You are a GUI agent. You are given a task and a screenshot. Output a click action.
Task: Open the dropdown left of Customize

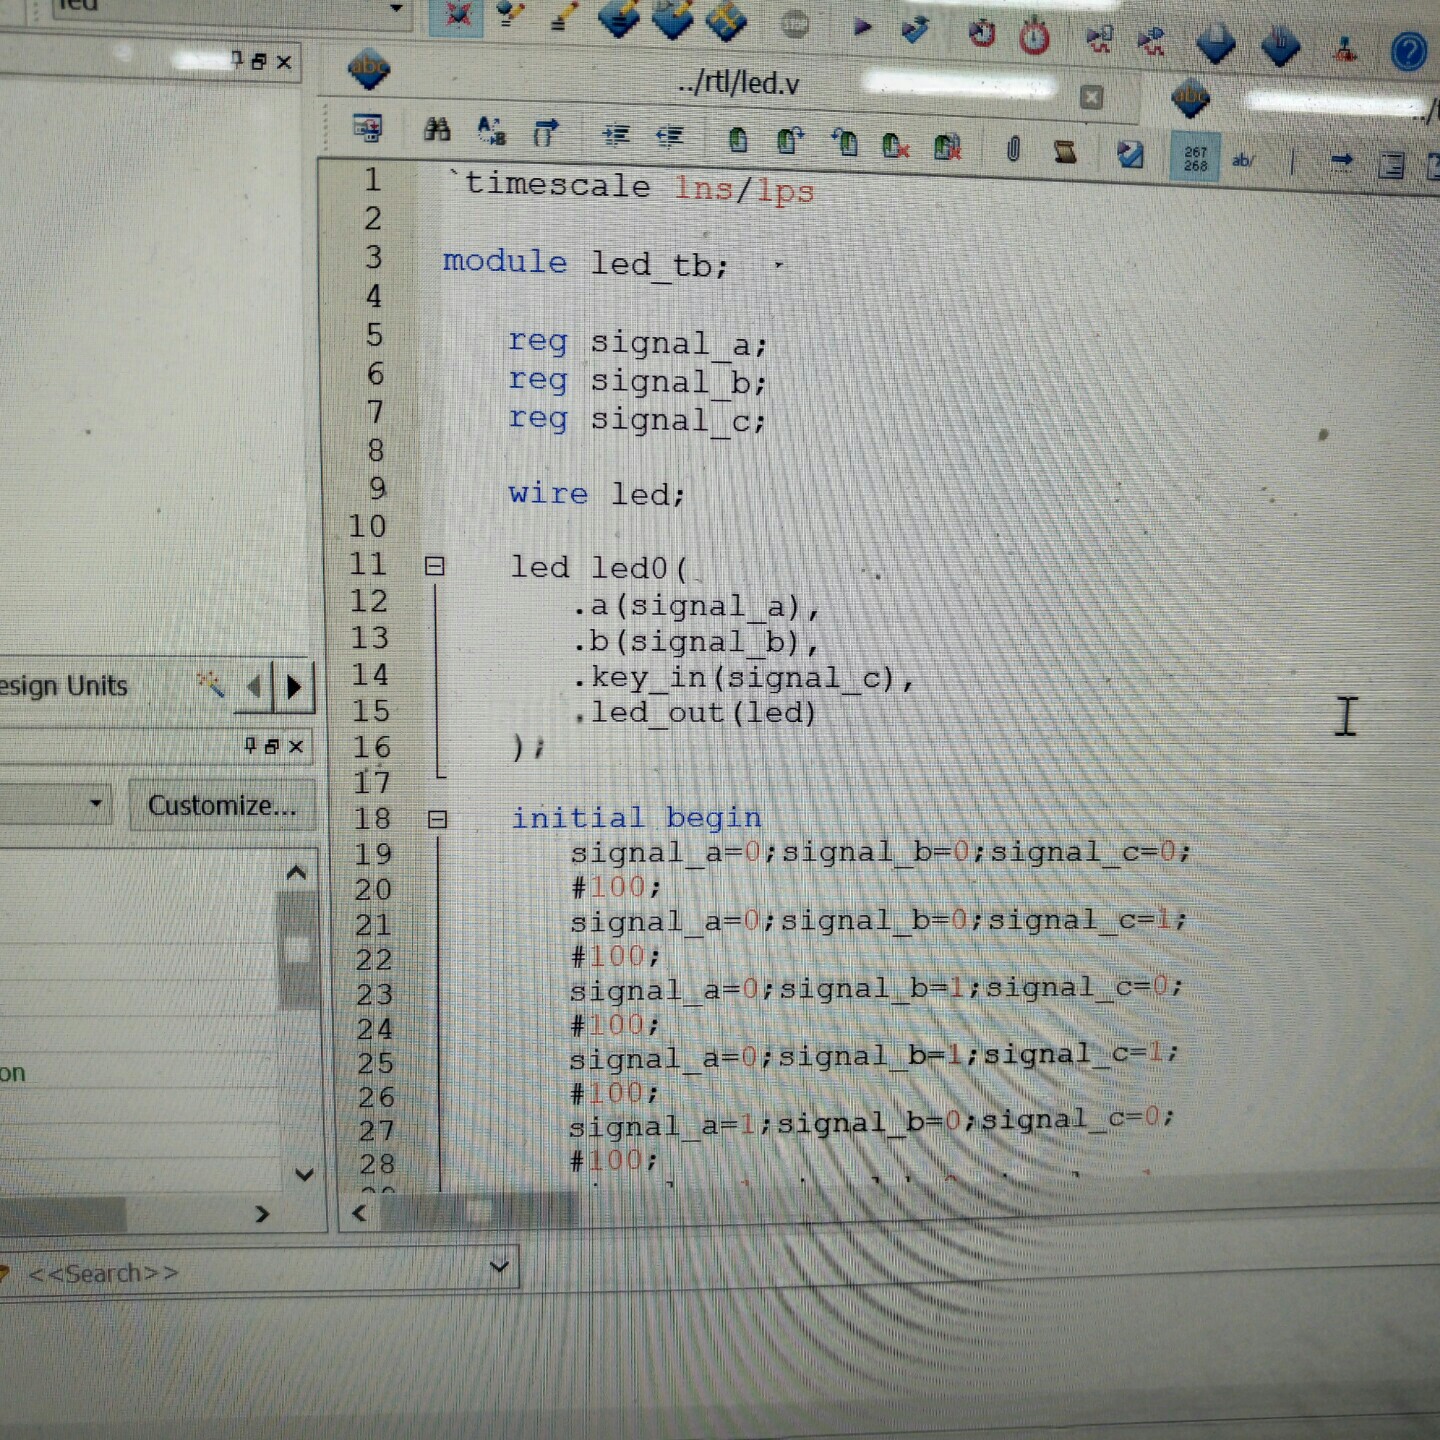click(x=96, y=803)
